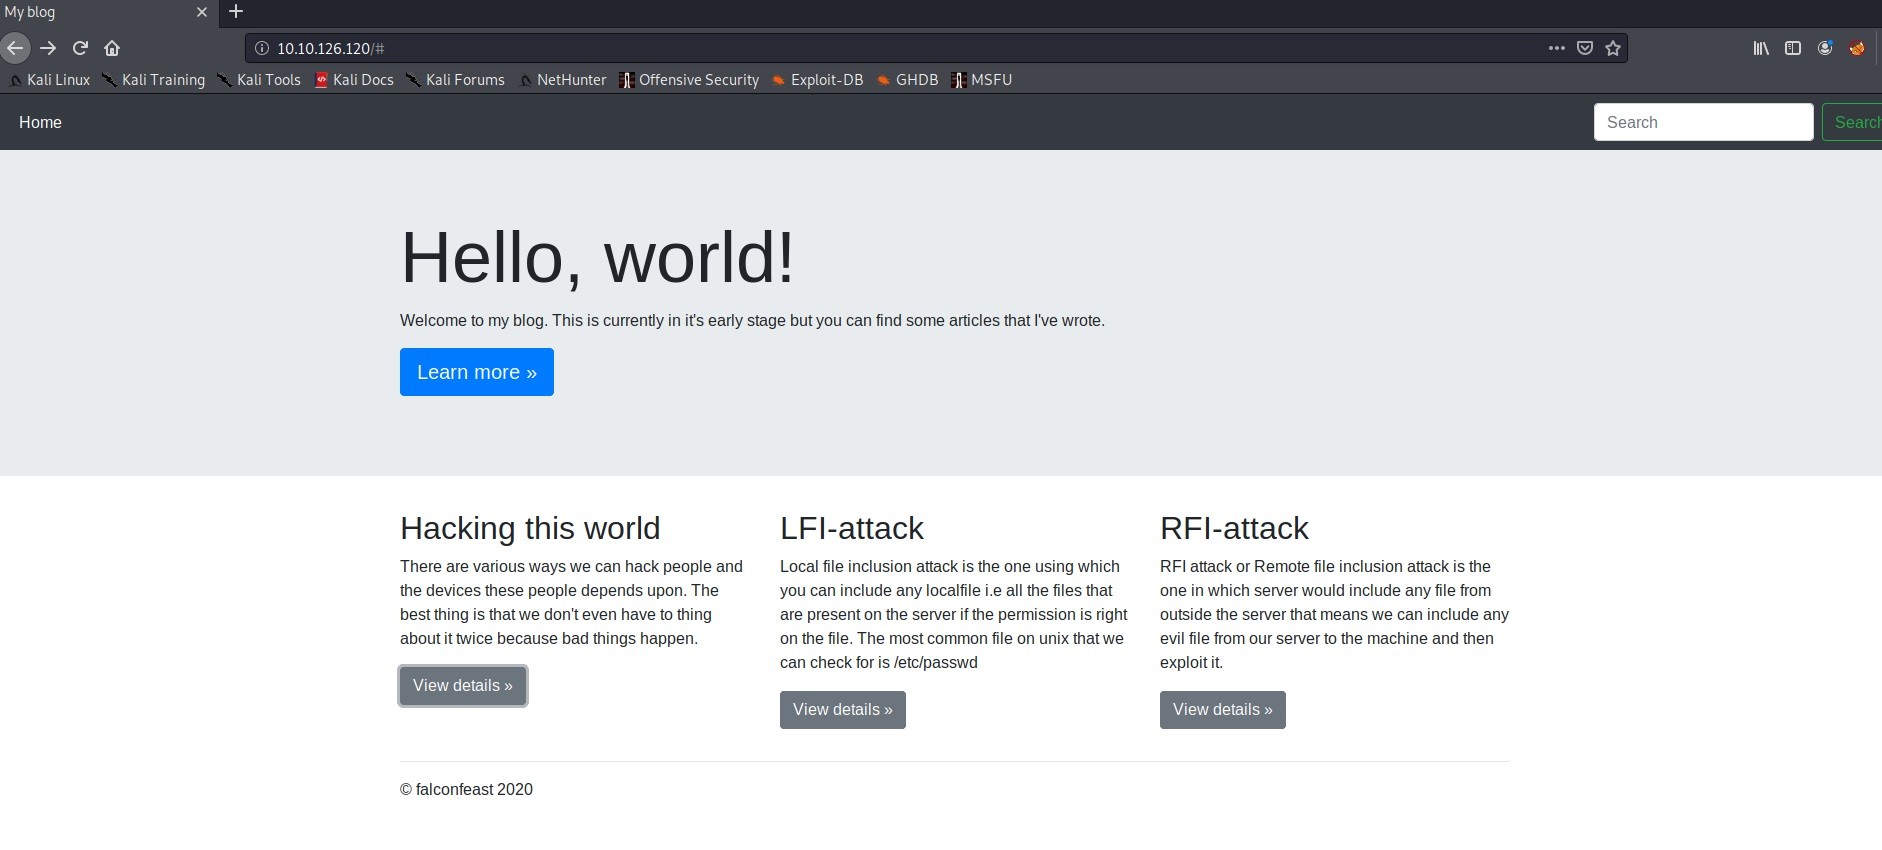This screenshot has width=1882, height=850.
Task: Bookmark this page with the star
Action: 1612,48
